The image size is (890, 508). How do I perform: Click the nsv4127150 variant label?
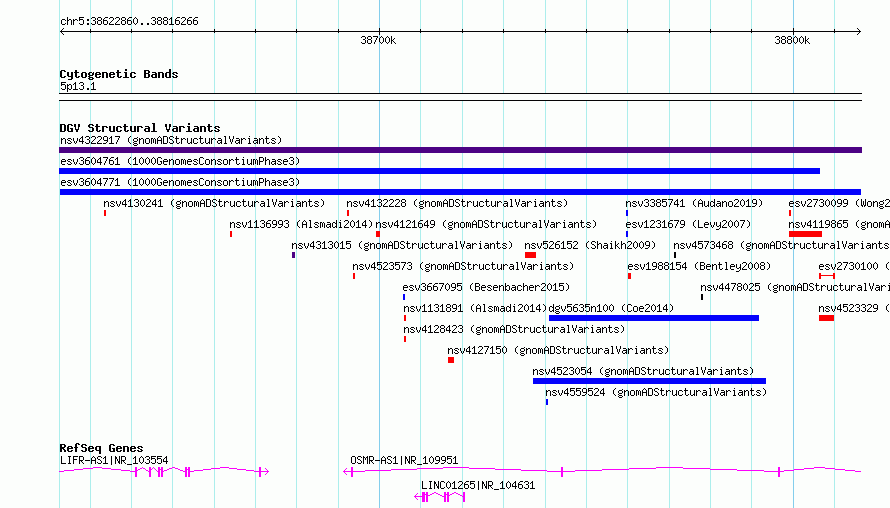coord(558,350)
